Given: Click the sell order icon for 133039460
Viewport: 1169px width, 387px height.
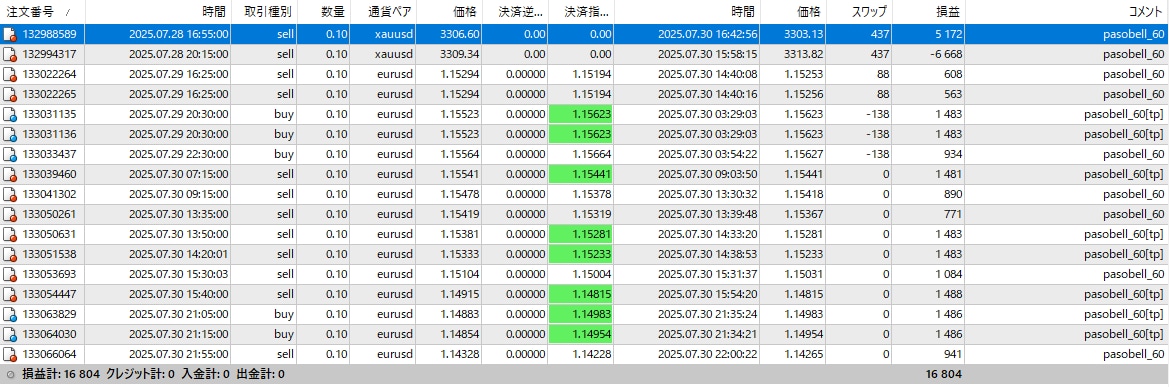Looking at the screenshot, I should point(10,174).
